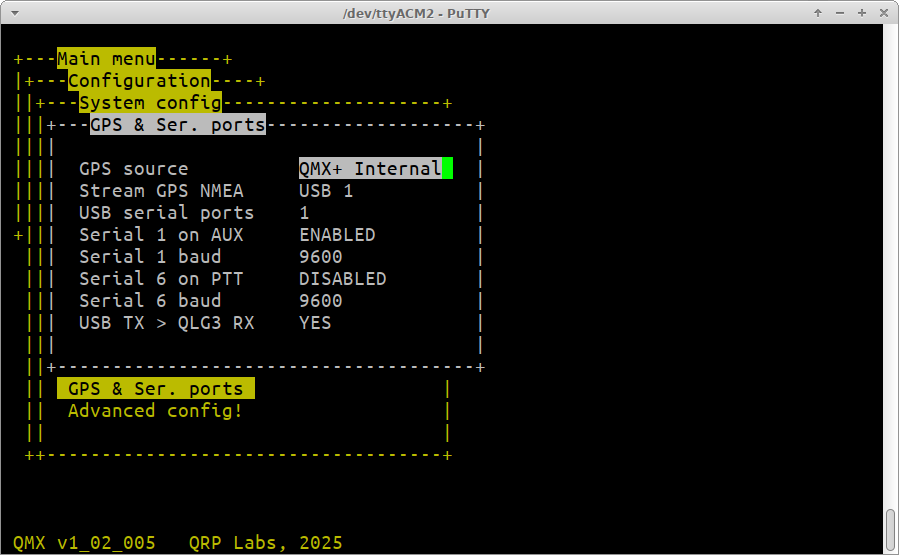Screen dimensions: 899x555
Task: Click the Configuration menu header
Action: [x=139, y=81]
